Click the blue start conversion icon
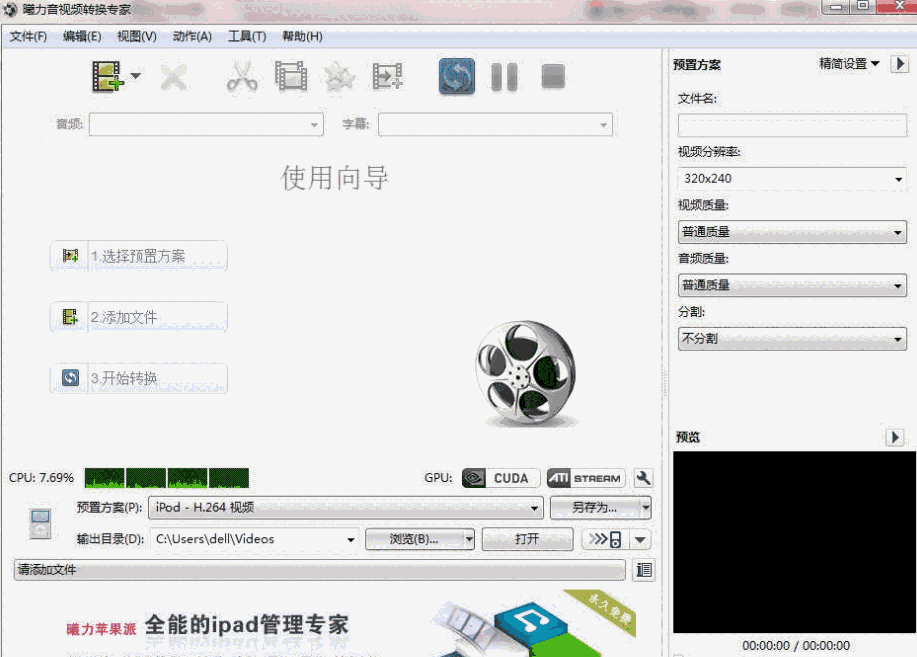Screen dimensions: 917x657 [456, 75]
